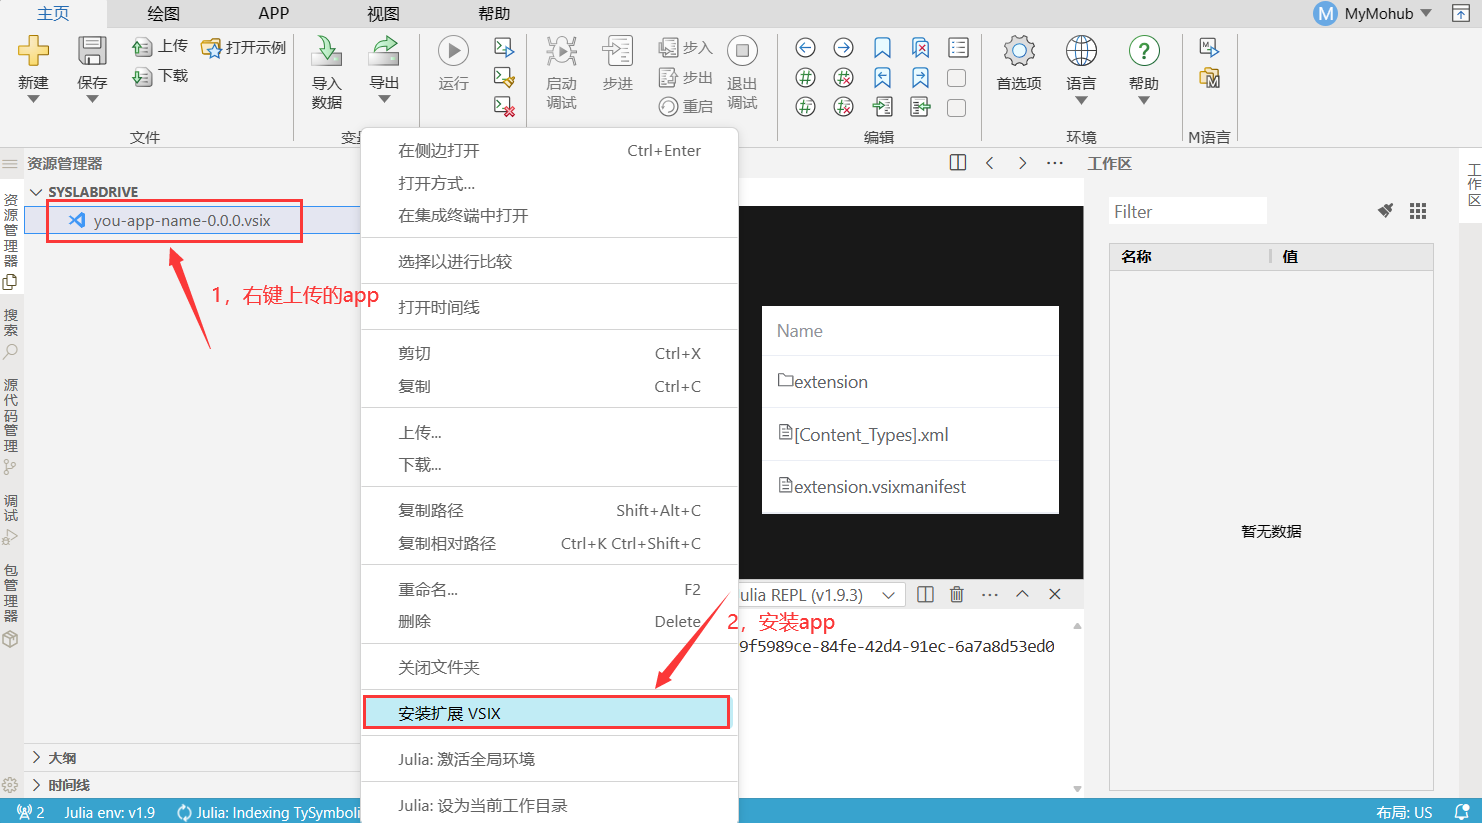Screen dimensions: 1482x823
Task: Expand the 帮助 dropdown arrow in 环境 group
Action: (x=1144, y=100)
